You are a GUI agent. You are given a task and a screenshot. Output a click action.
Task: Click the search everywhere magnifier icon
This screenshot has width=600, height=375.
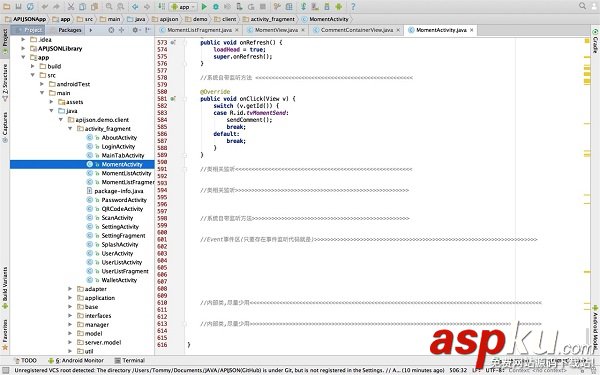pyautogui.click(x=582, y=6)
